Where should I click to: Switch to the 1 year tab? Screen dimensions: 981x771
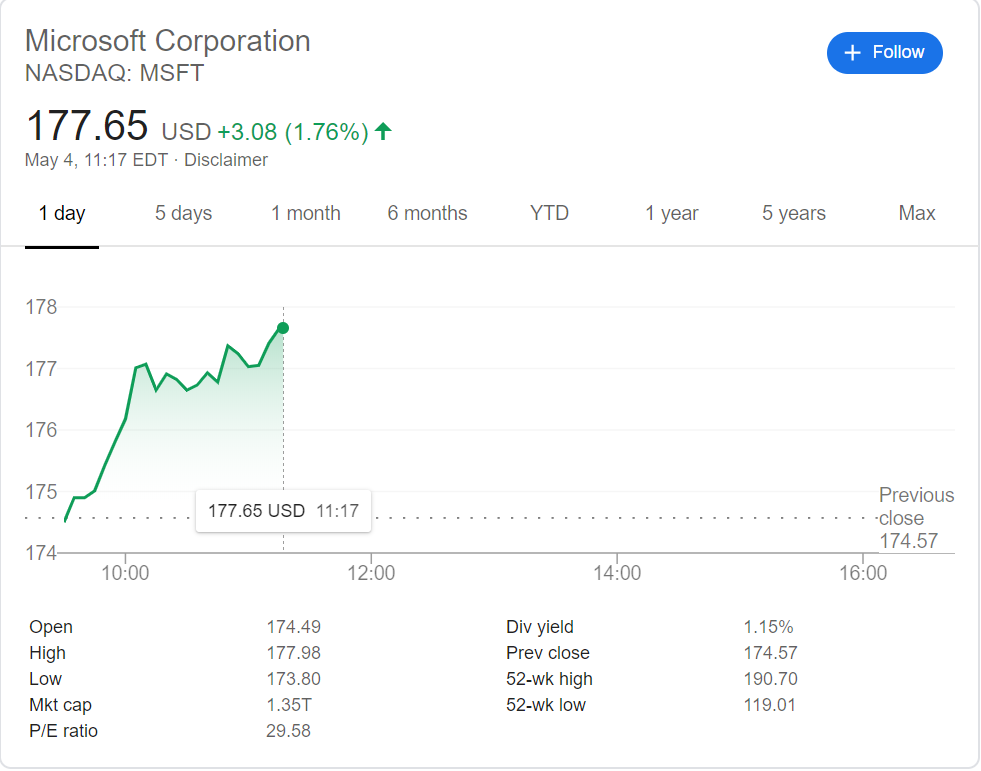tap(671, 213)
